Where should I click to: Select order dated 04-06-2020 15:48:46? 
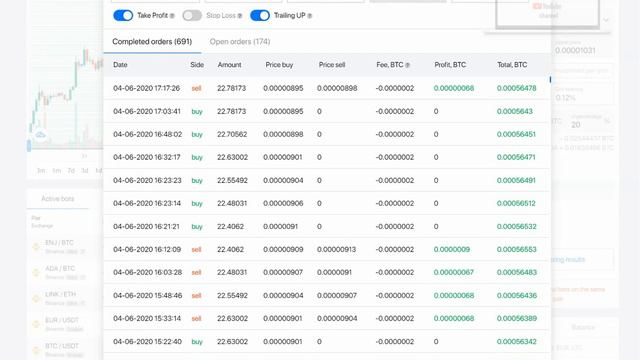point(327,296)
